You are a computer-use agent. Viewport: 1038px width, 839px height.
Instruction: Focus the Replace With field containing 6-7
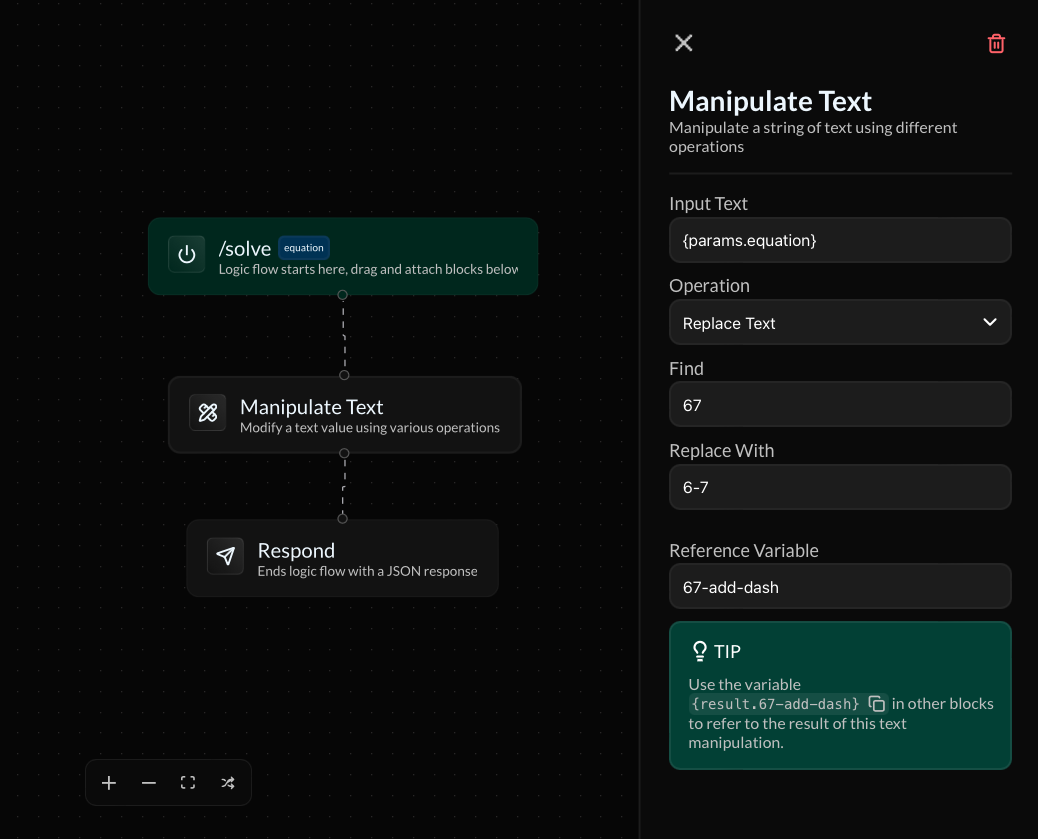[840, 487]
